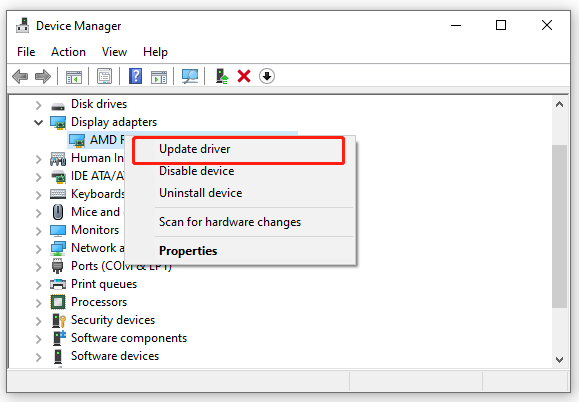Image resolution: width=579 pixels, height=402 pixels.
Task: Open the Help menu
Action: [x=155, y=52]
